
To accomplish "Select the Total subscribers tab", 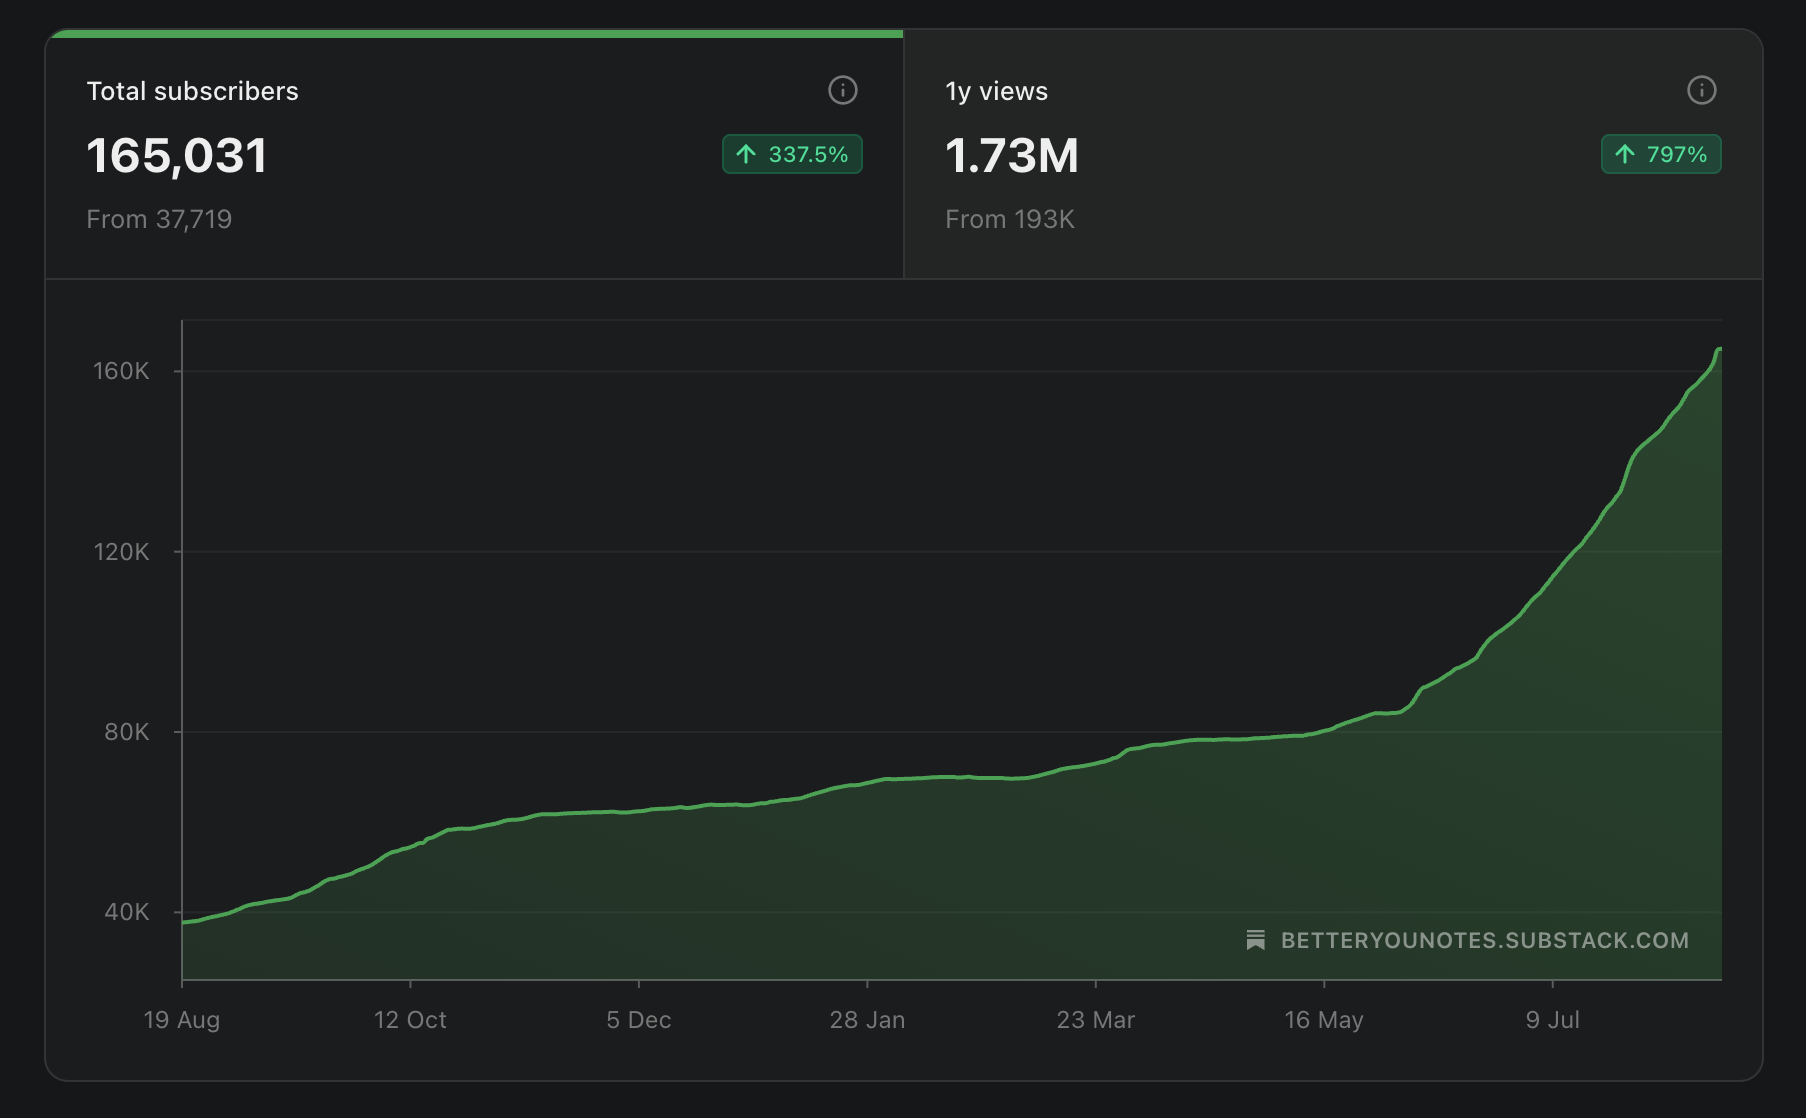I will (475, 155).
